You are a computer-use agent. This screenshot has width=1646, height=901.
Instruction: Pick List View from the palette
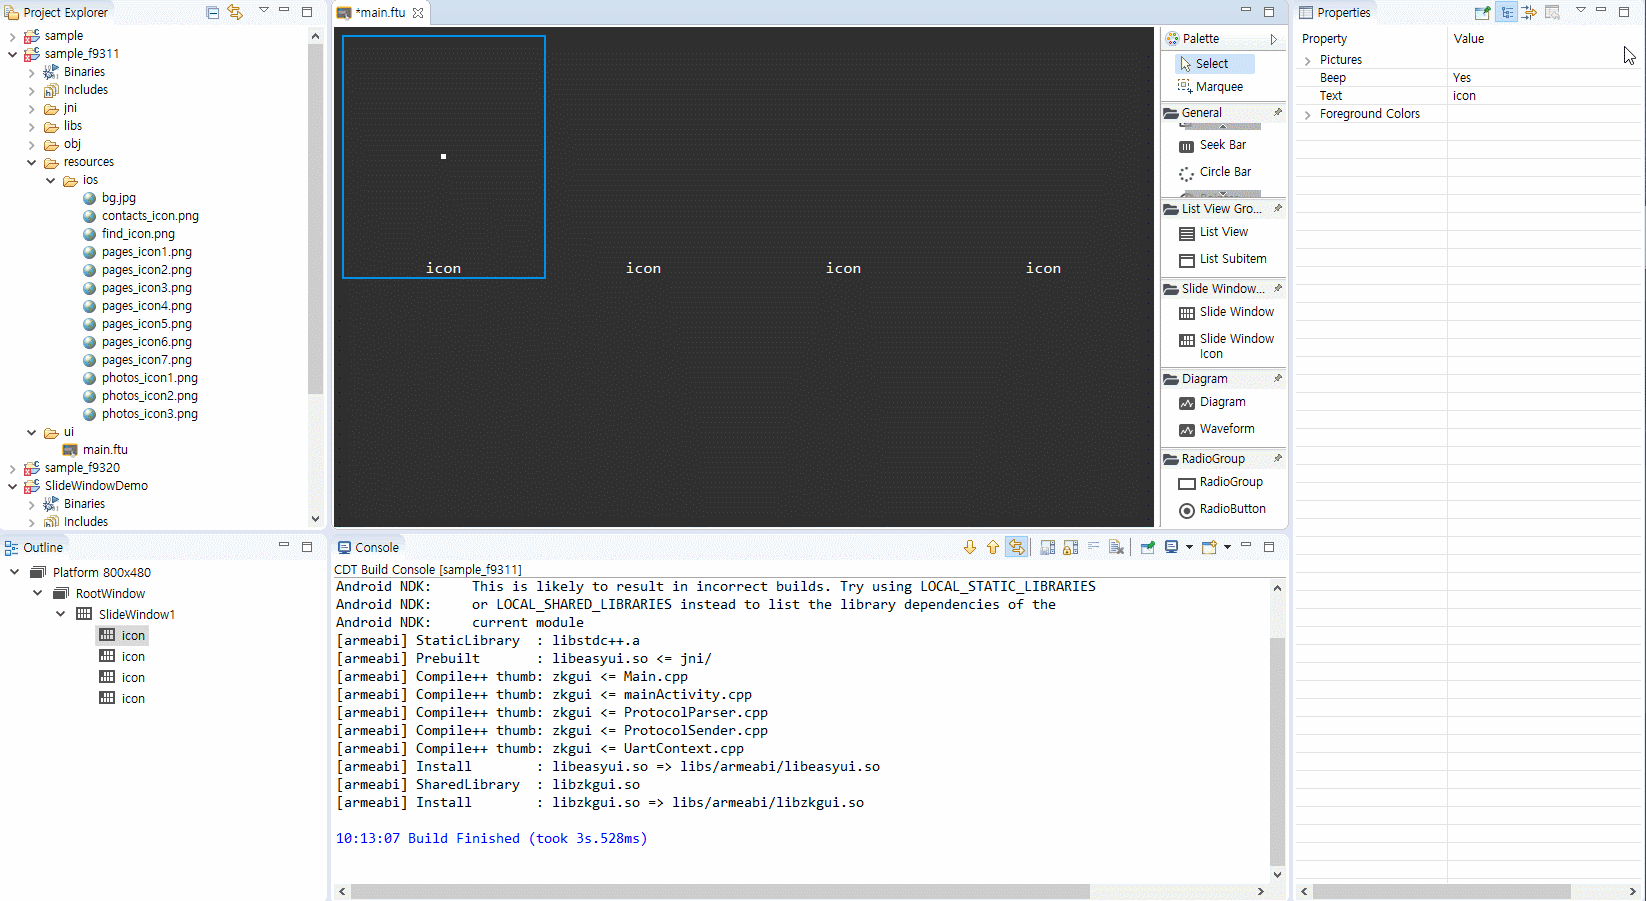(1214, 233)
